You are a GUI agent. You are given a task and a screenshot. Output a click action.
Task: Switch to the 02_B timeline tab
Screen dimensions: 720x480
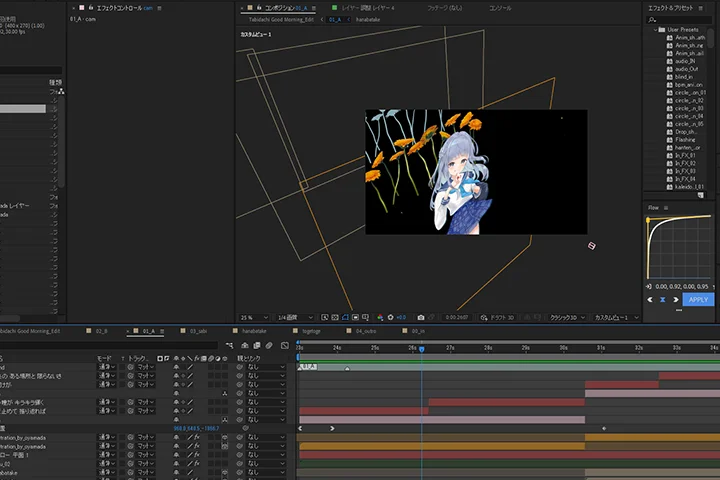tap(101, 331)
